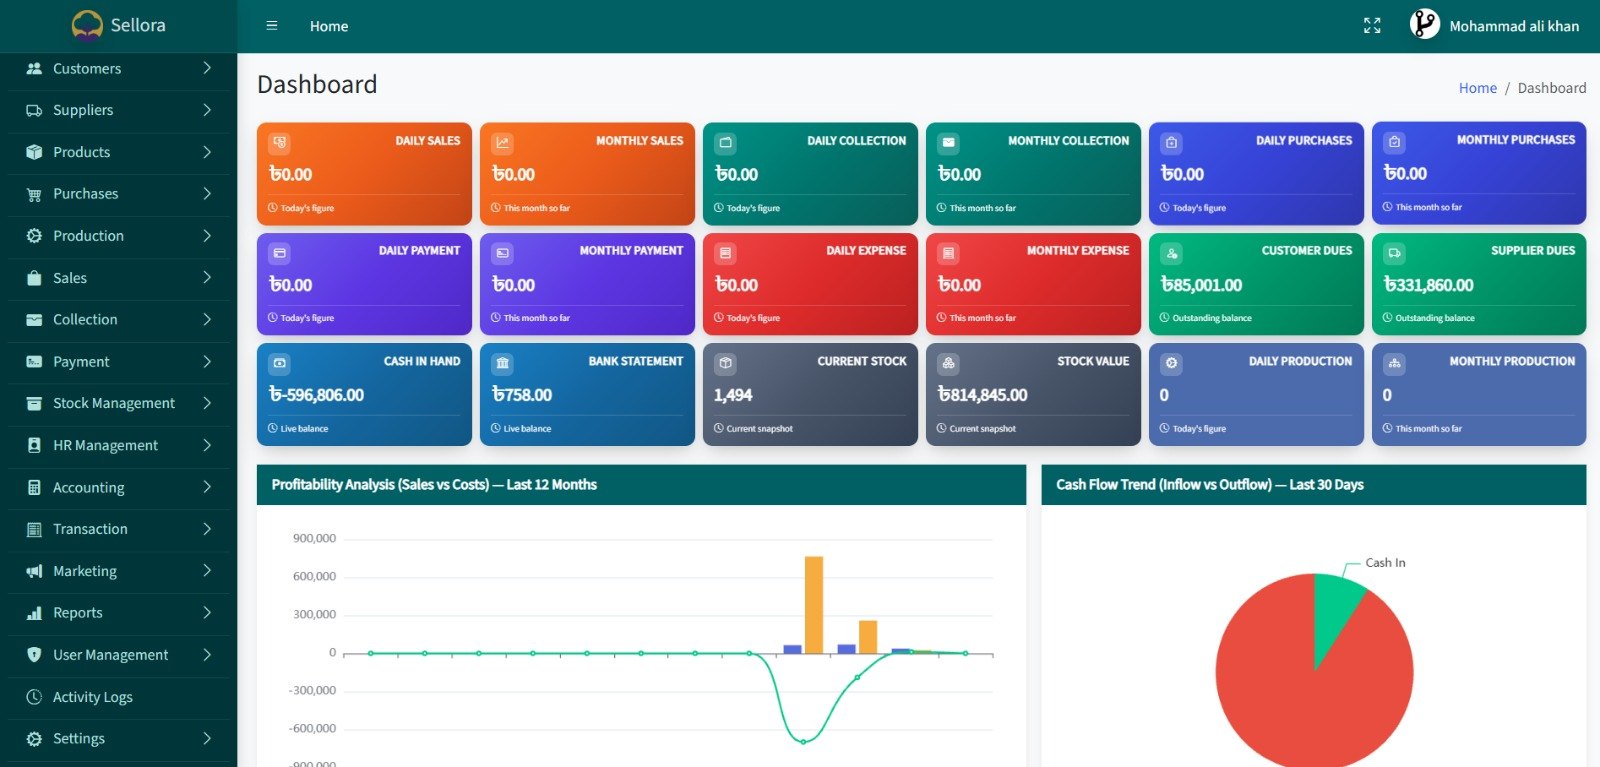Viewport: 1600px width, 767px height.
Task: Open the Collection menu item
Action: 118,320
